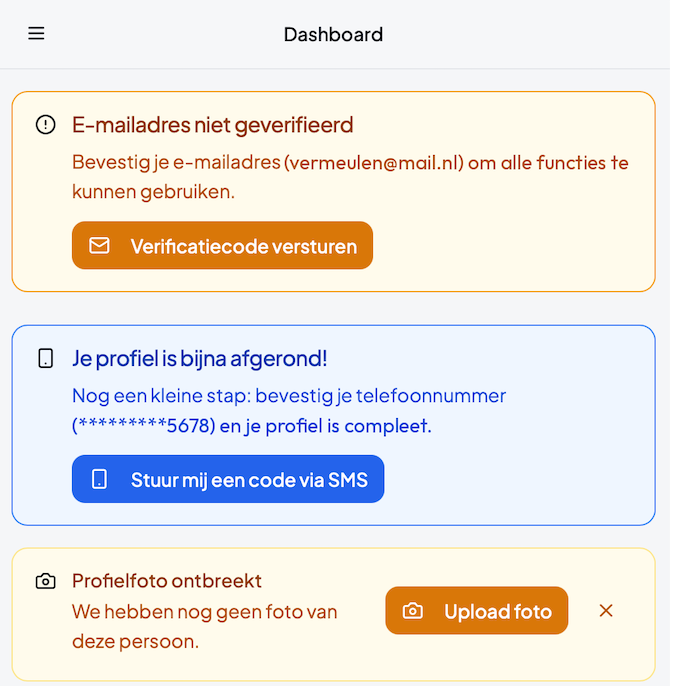Viewport: 674px width, 686px height.
Task: Click the Upload foto button
Action: coord(476,610)
